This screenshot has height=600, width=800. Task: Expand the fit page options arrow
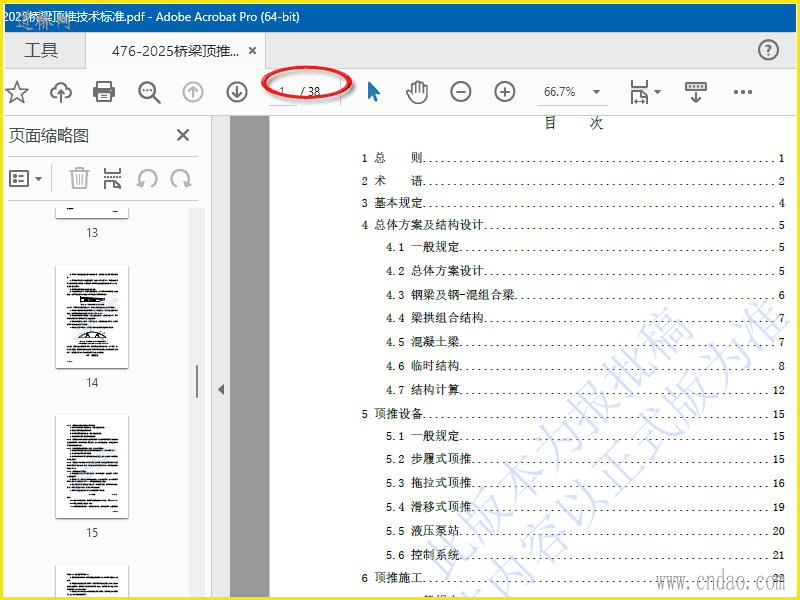click(x=657, y=92)
